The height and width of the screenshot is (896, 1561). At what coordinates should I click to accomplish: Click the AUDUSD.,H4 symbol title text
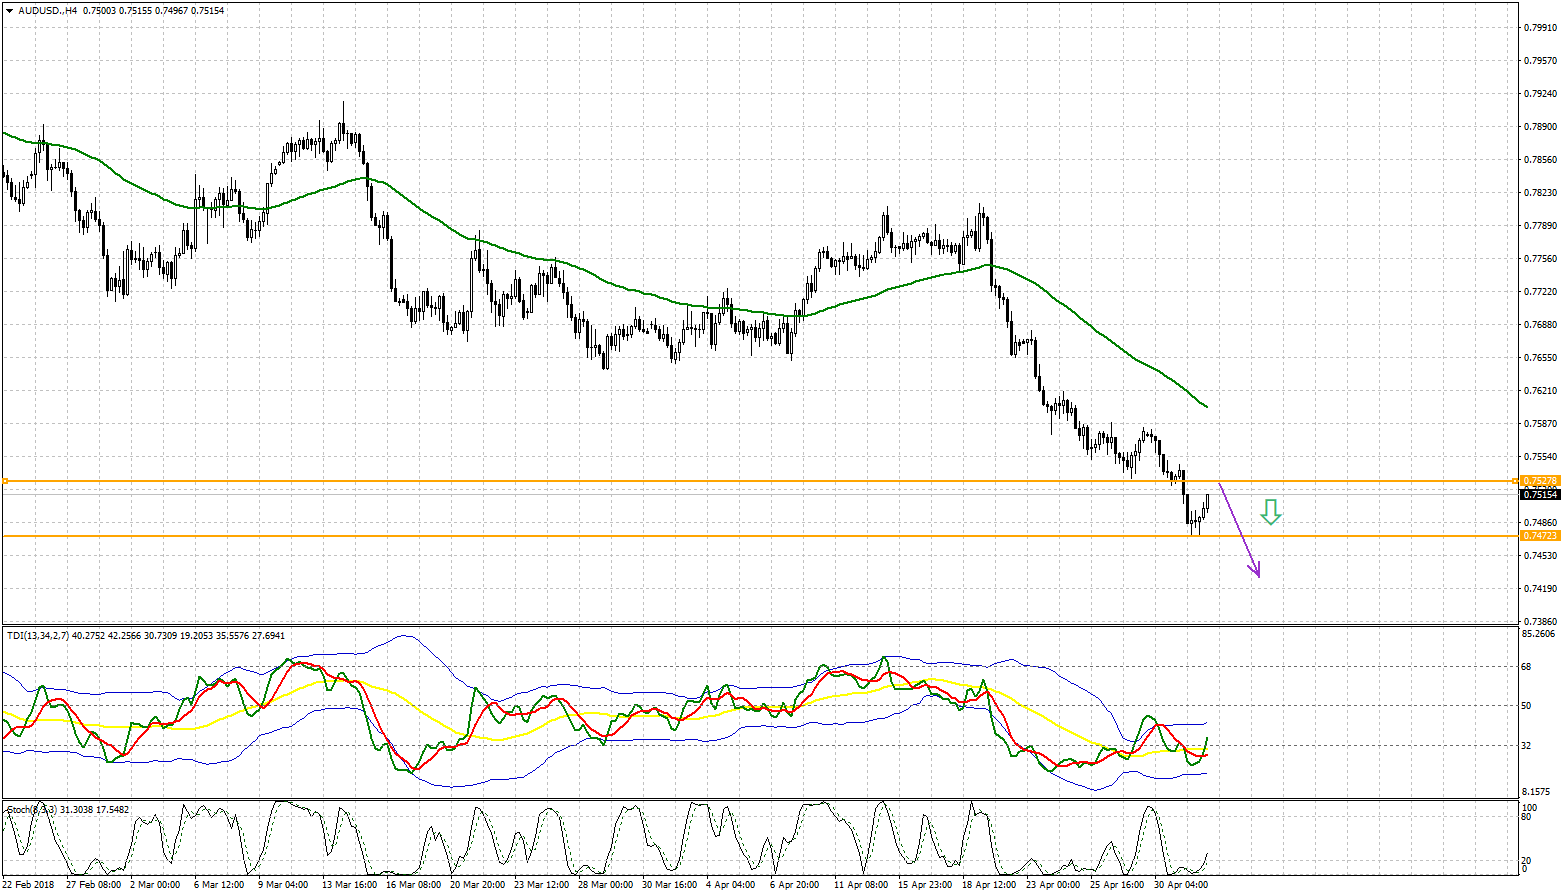[x=47, y=10]
